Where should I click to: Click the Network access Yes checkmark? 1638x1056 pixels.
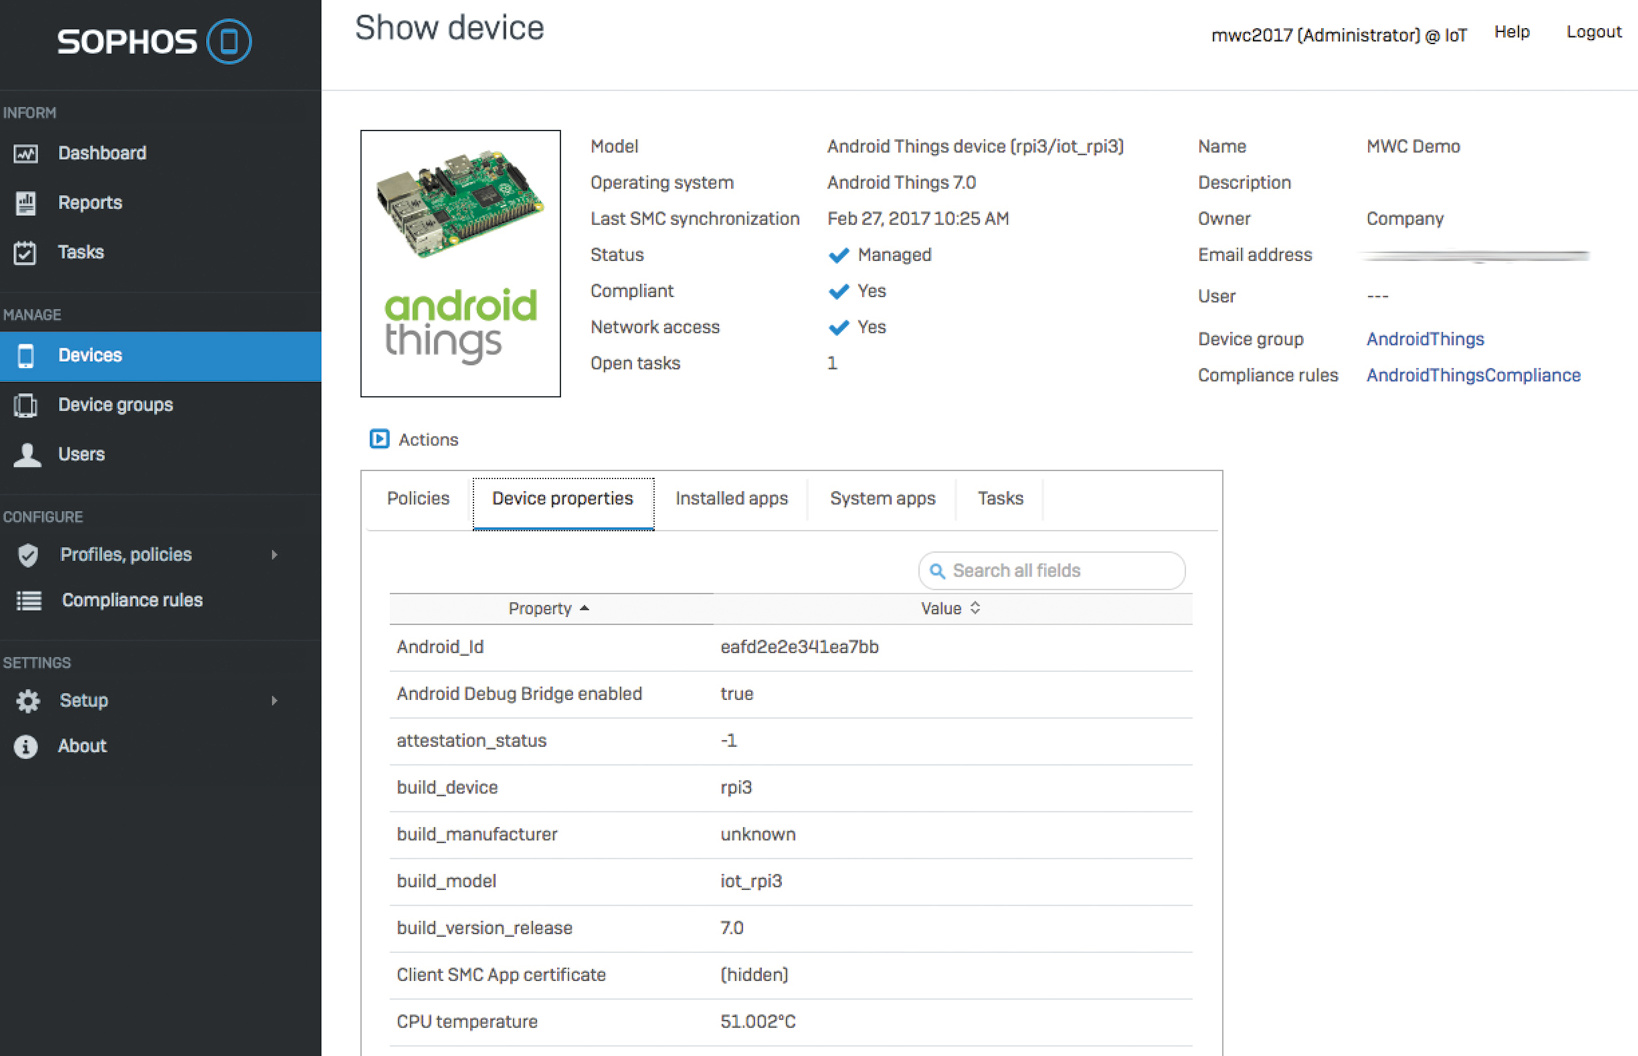(839, 327)
